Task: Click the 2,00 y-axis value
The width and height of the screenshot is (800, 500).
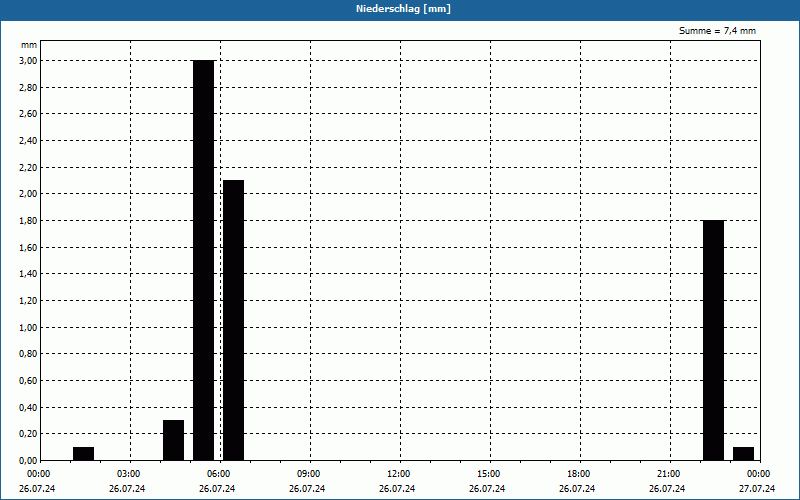Action: (x=28, y=194)
